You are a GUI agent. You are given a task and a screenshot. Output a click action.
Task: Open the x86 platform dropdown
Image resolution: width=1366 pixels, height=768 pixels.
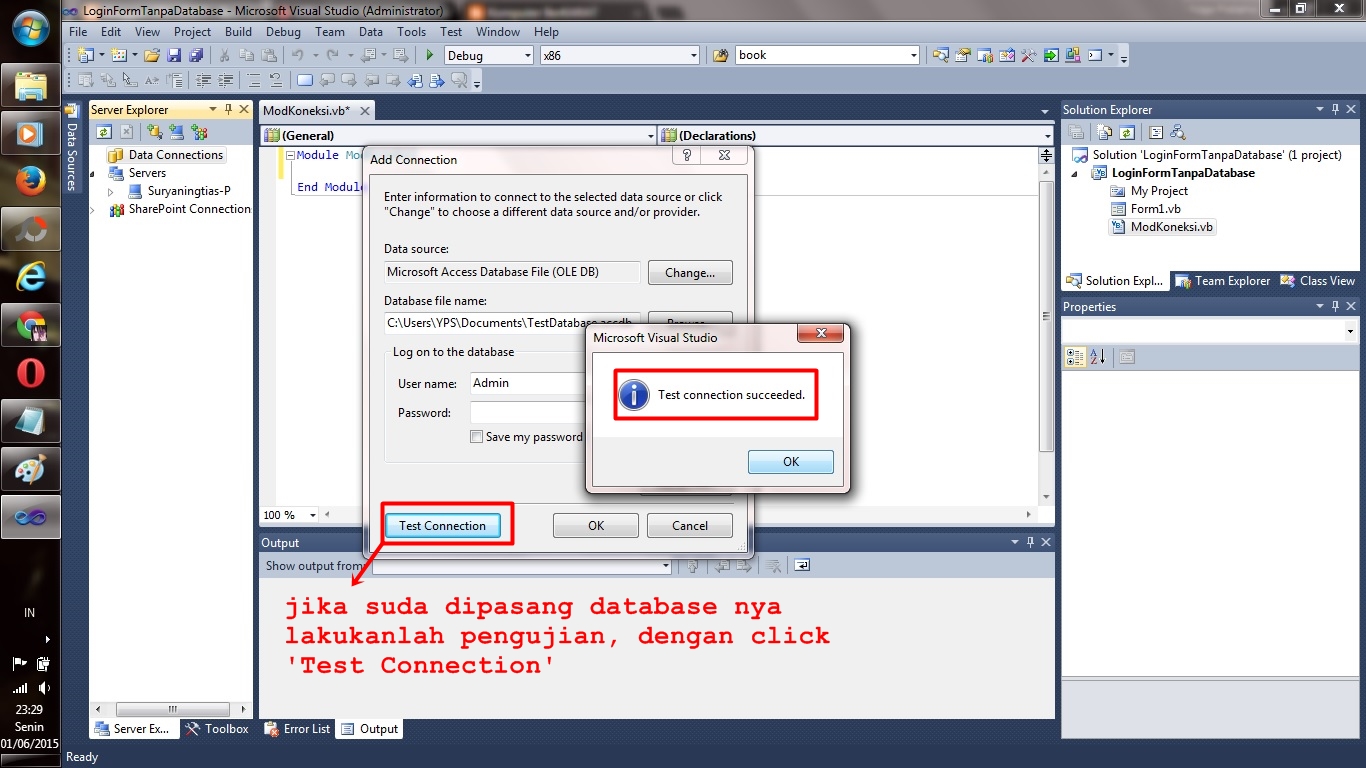point(694,56)
